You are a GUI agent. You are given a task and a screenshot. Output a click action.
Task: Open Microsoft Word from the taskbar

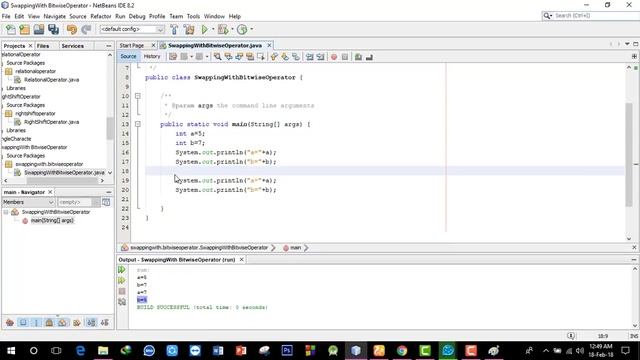[x=218, y=350]
